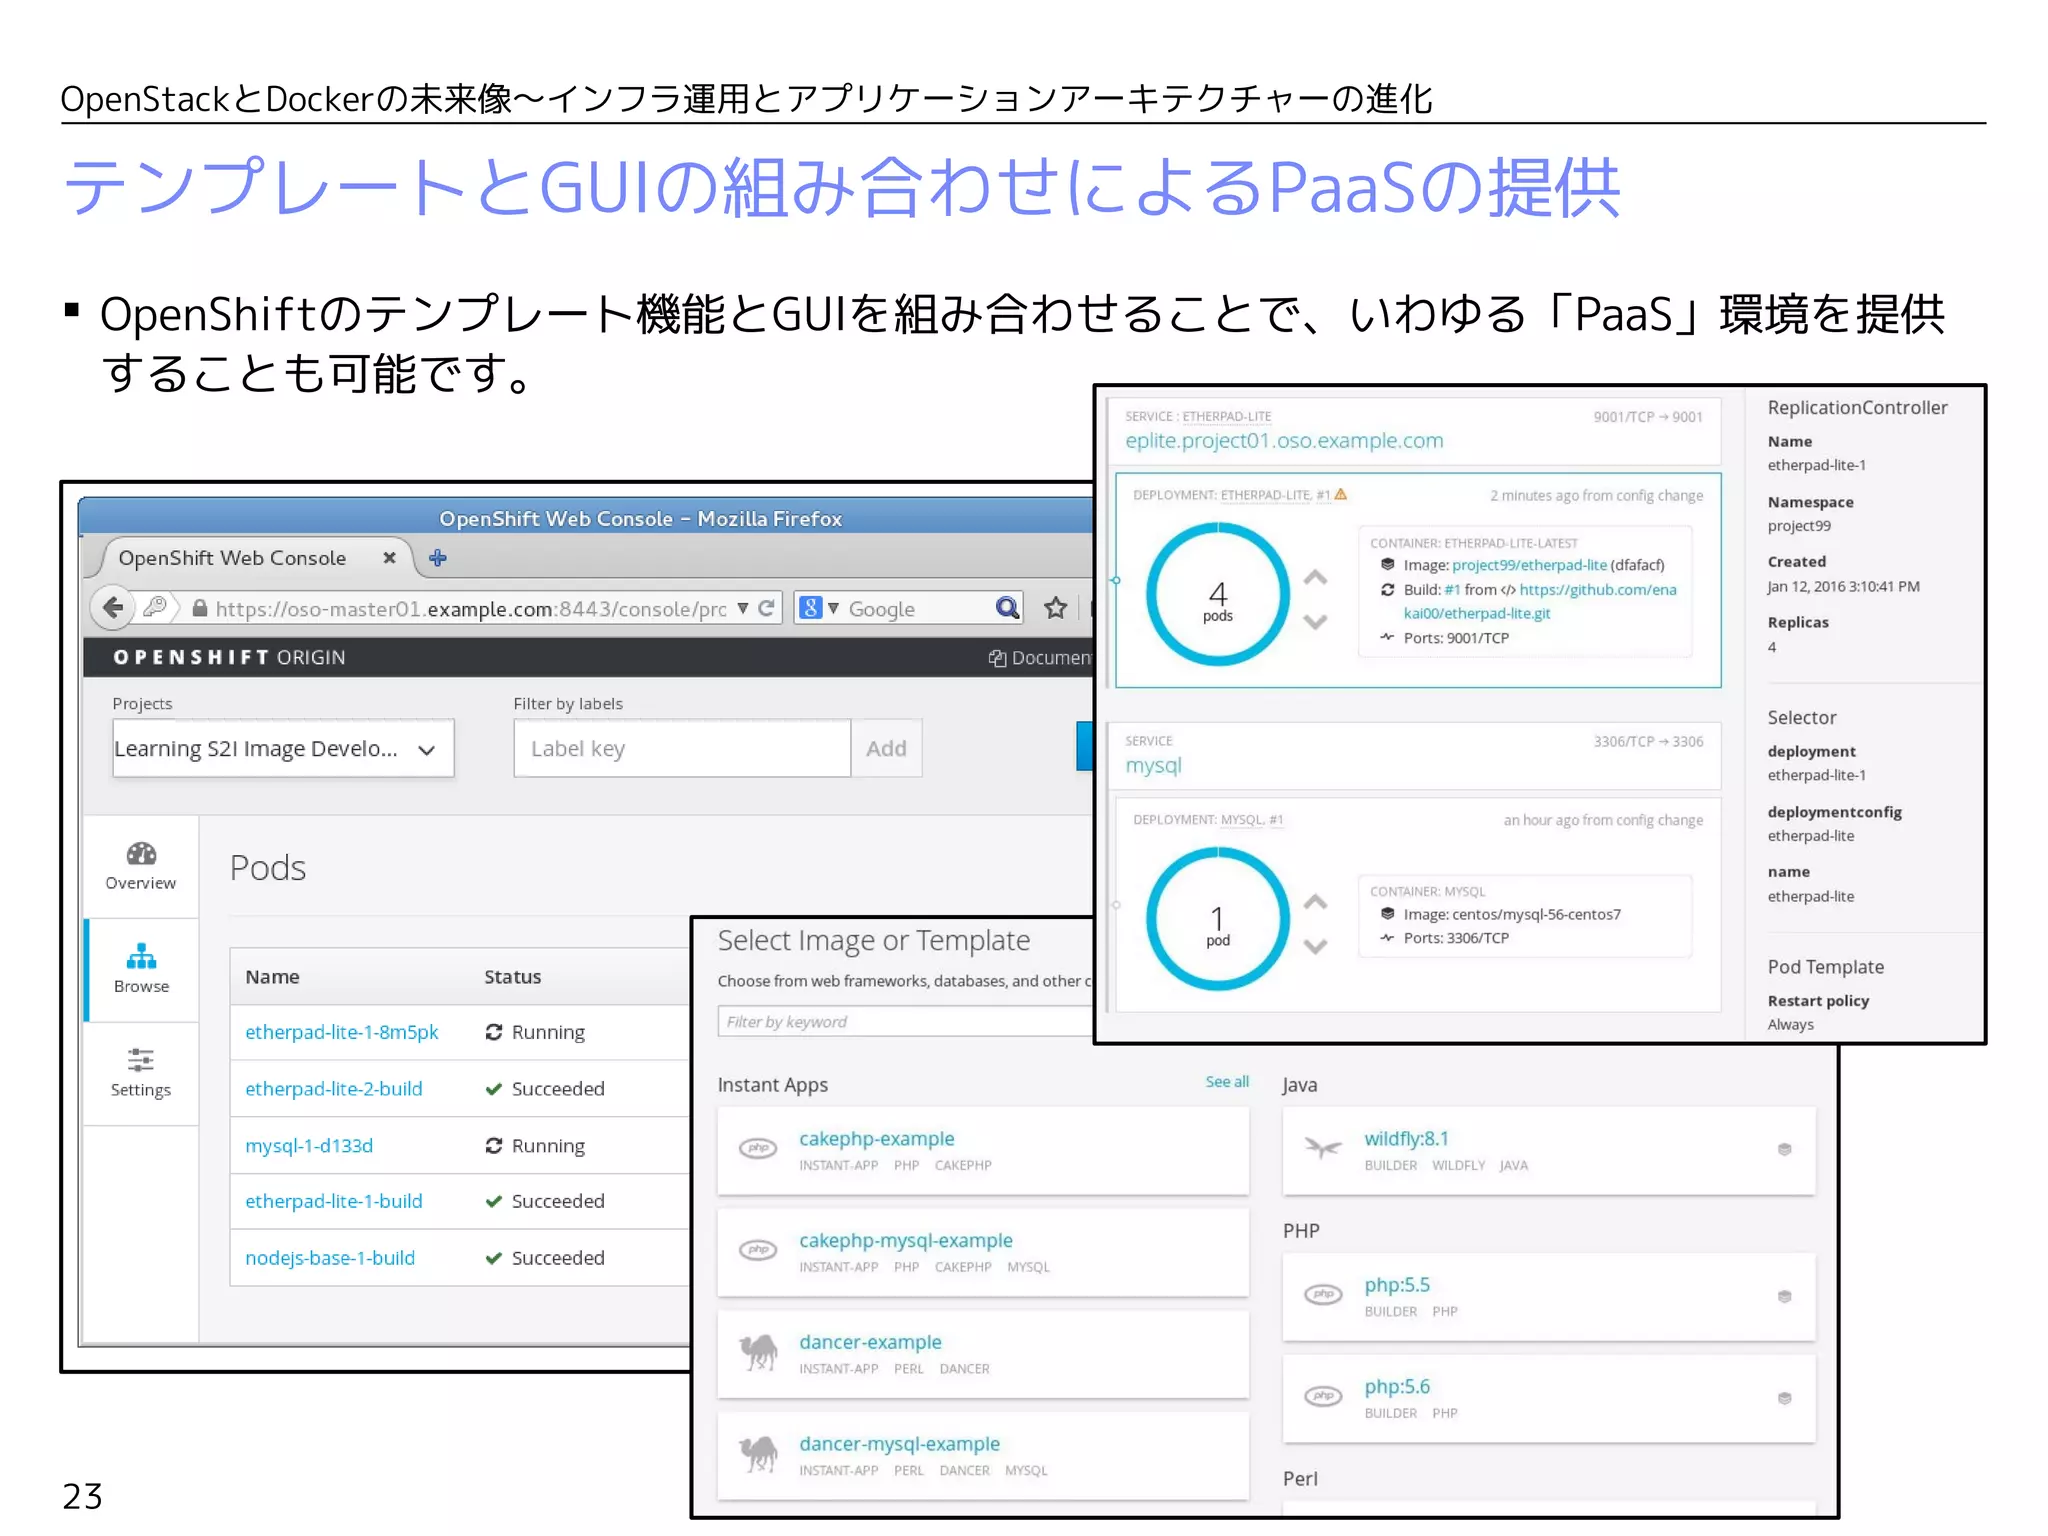Open the new tab plus icon
Viewport: 2048px width, 1536px height.
(437, 558)
